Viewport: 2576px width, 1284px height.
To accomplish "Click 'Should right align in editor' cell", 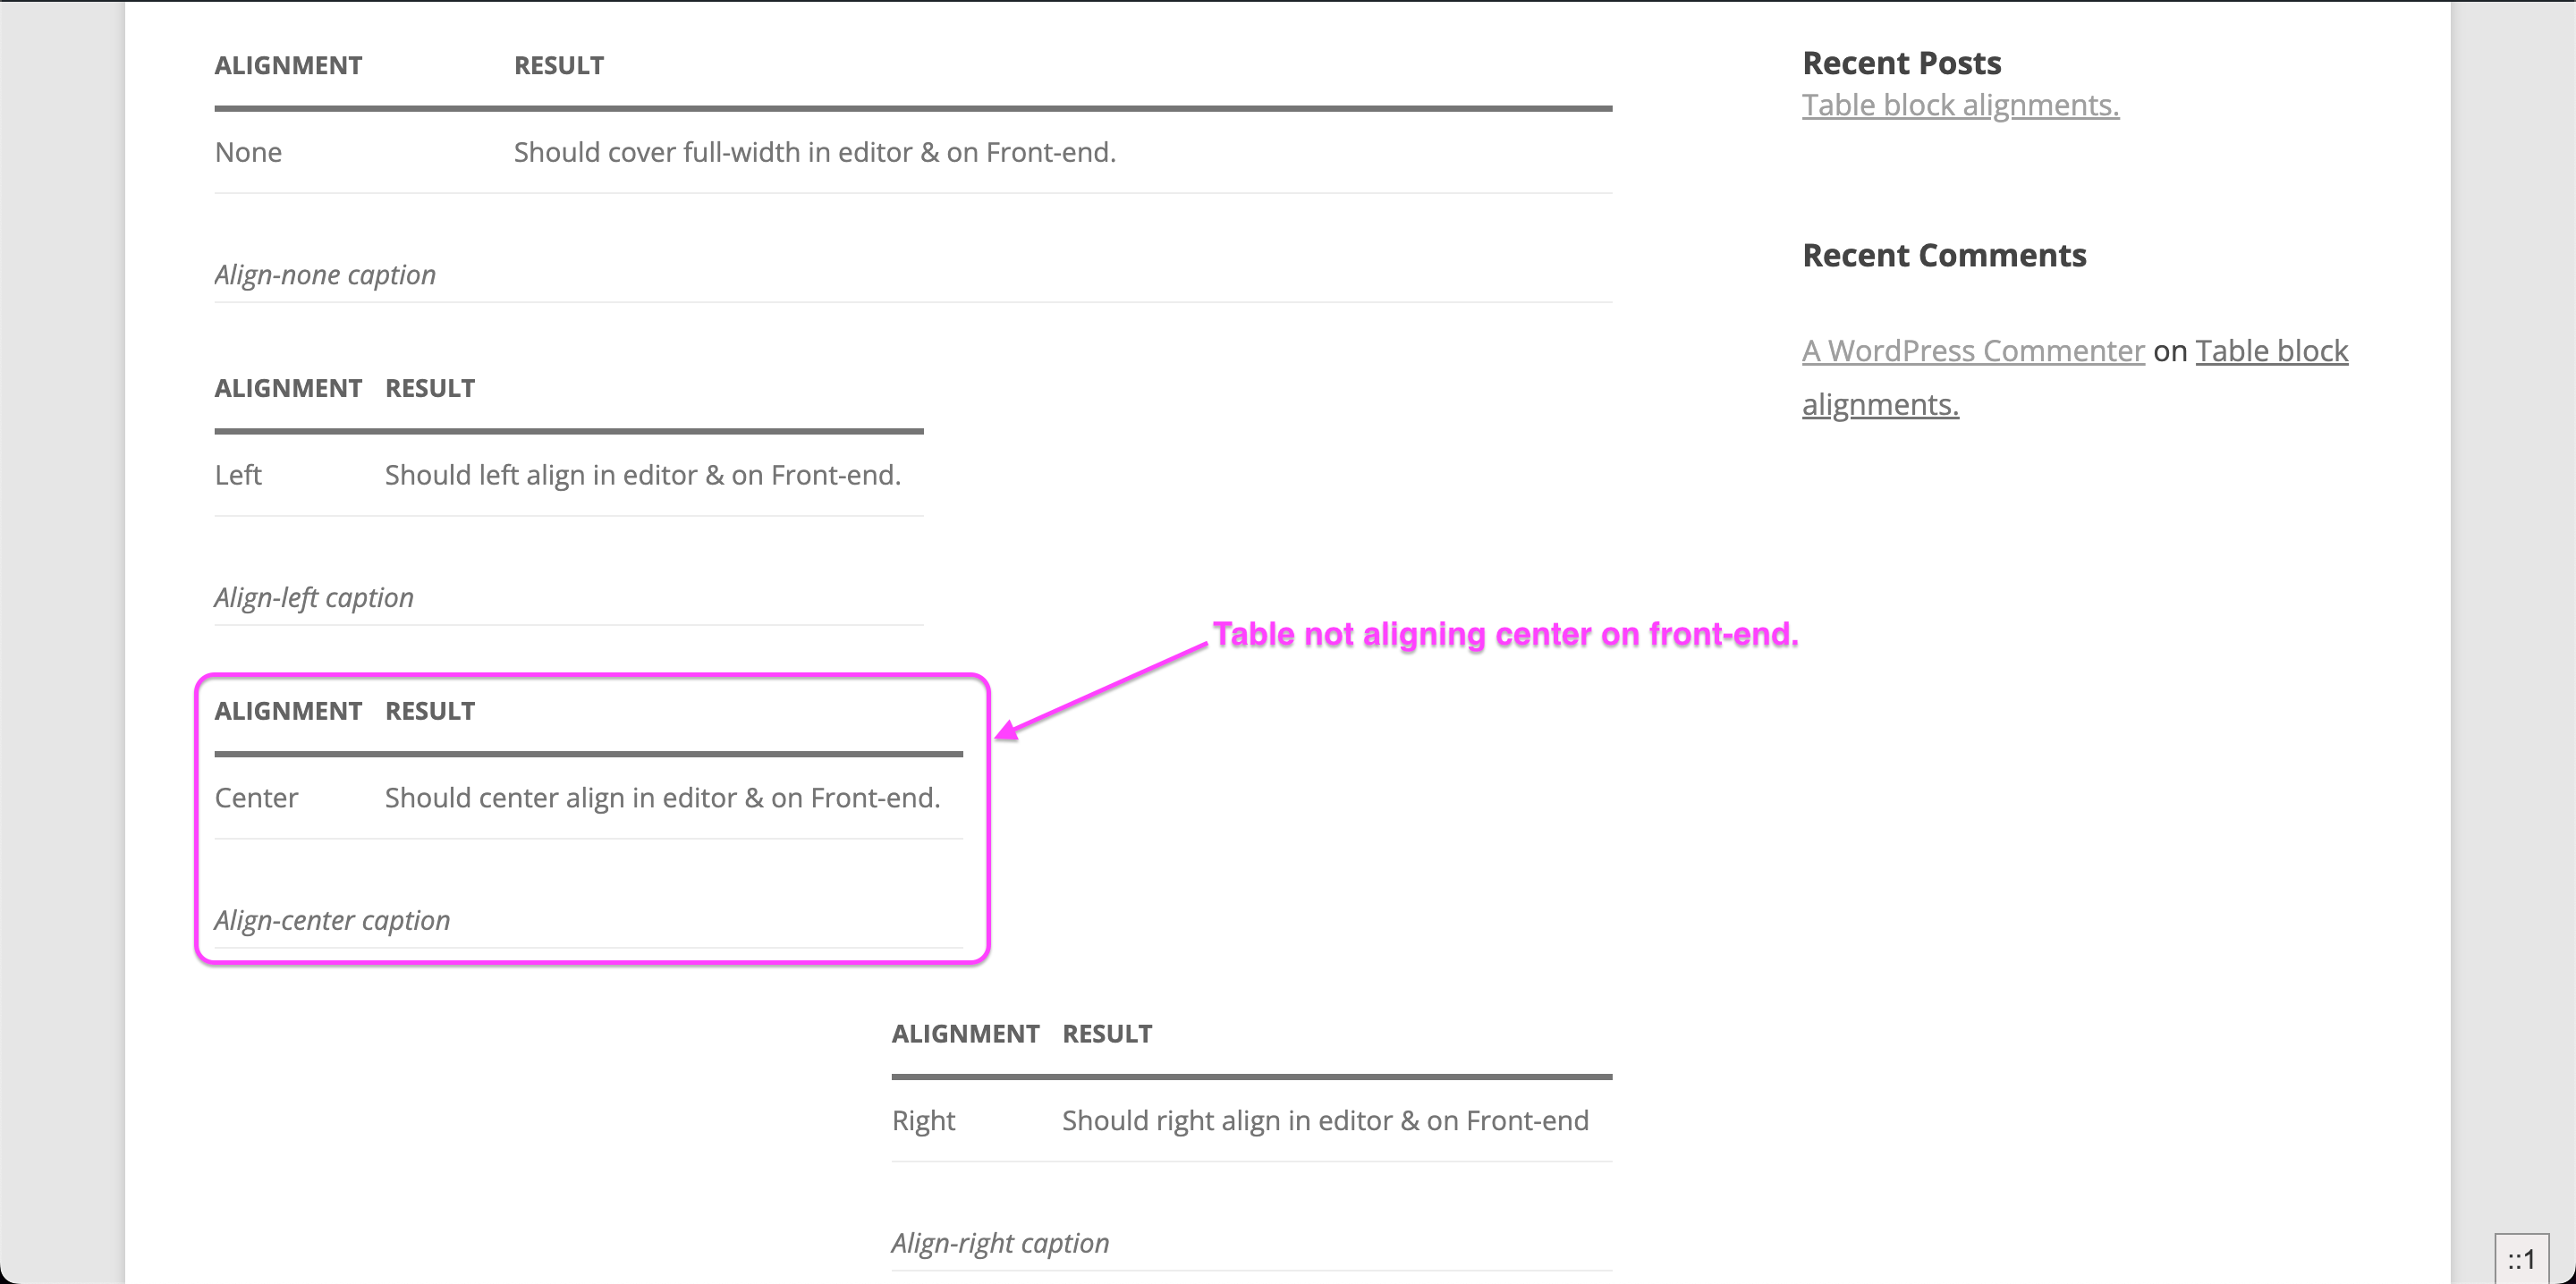I will pyautogui.click(x=1325, y=1121).
